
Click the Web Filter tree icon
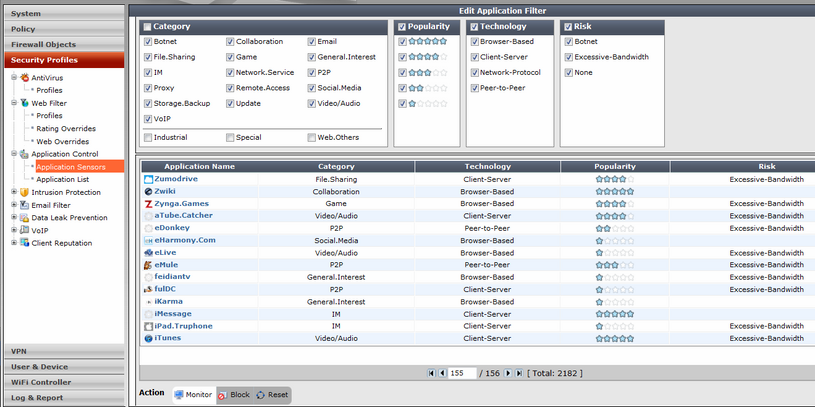24,103
